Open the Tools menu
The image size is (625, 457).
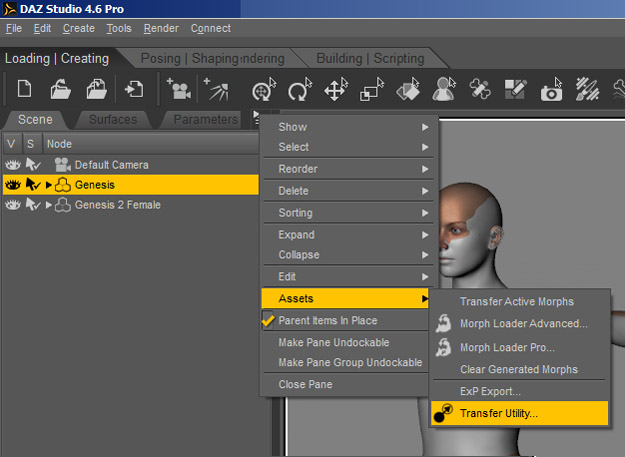119,29
